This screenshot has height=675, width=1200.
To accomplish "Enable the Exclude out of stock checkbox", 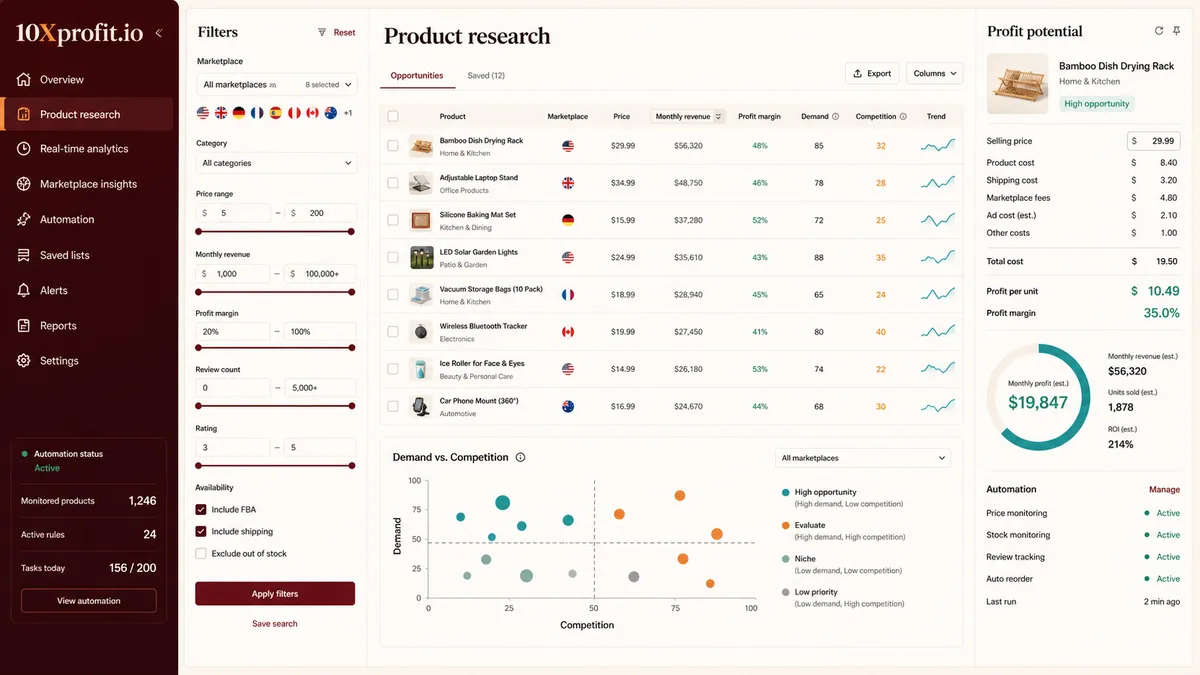I will click(x=201, y=554).
